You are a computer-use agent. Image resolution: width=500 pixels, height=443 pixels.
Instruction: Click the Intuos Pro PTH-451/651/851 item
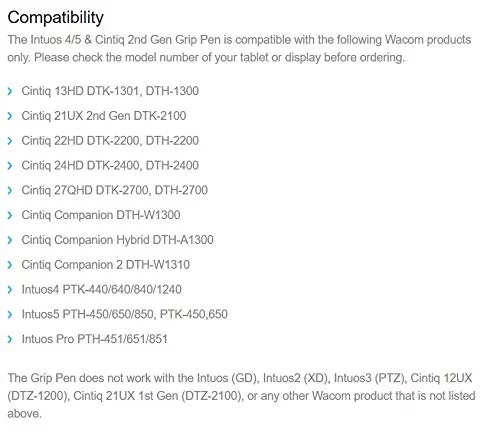coord(95,339)
